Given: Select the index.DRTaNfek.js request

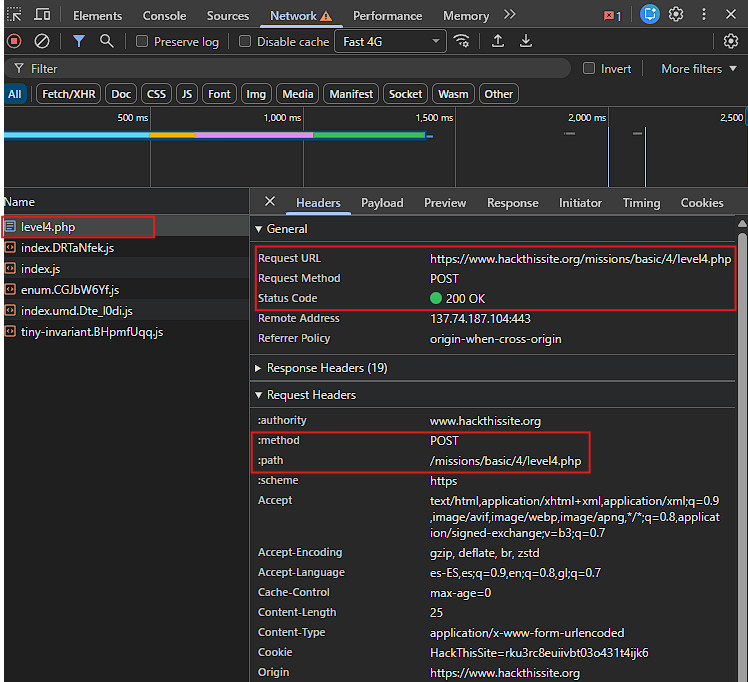Looking at the screenshot, I should point(126,248).
